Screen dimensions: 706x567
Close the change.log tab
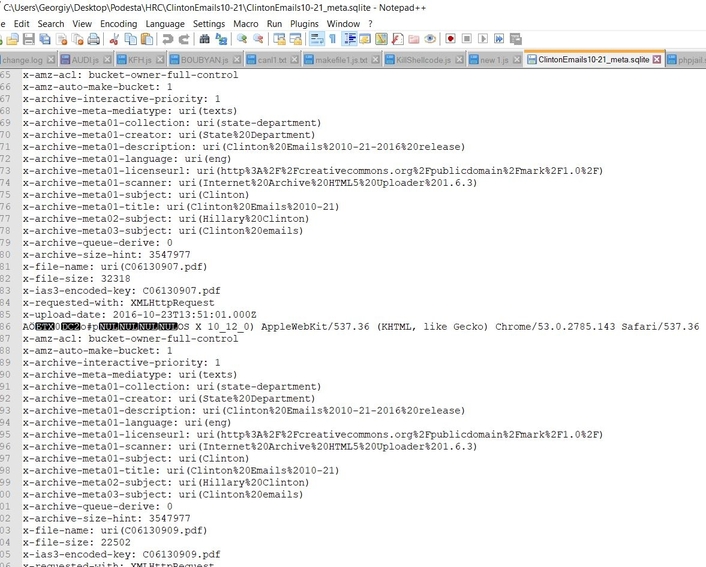(51, 60)
